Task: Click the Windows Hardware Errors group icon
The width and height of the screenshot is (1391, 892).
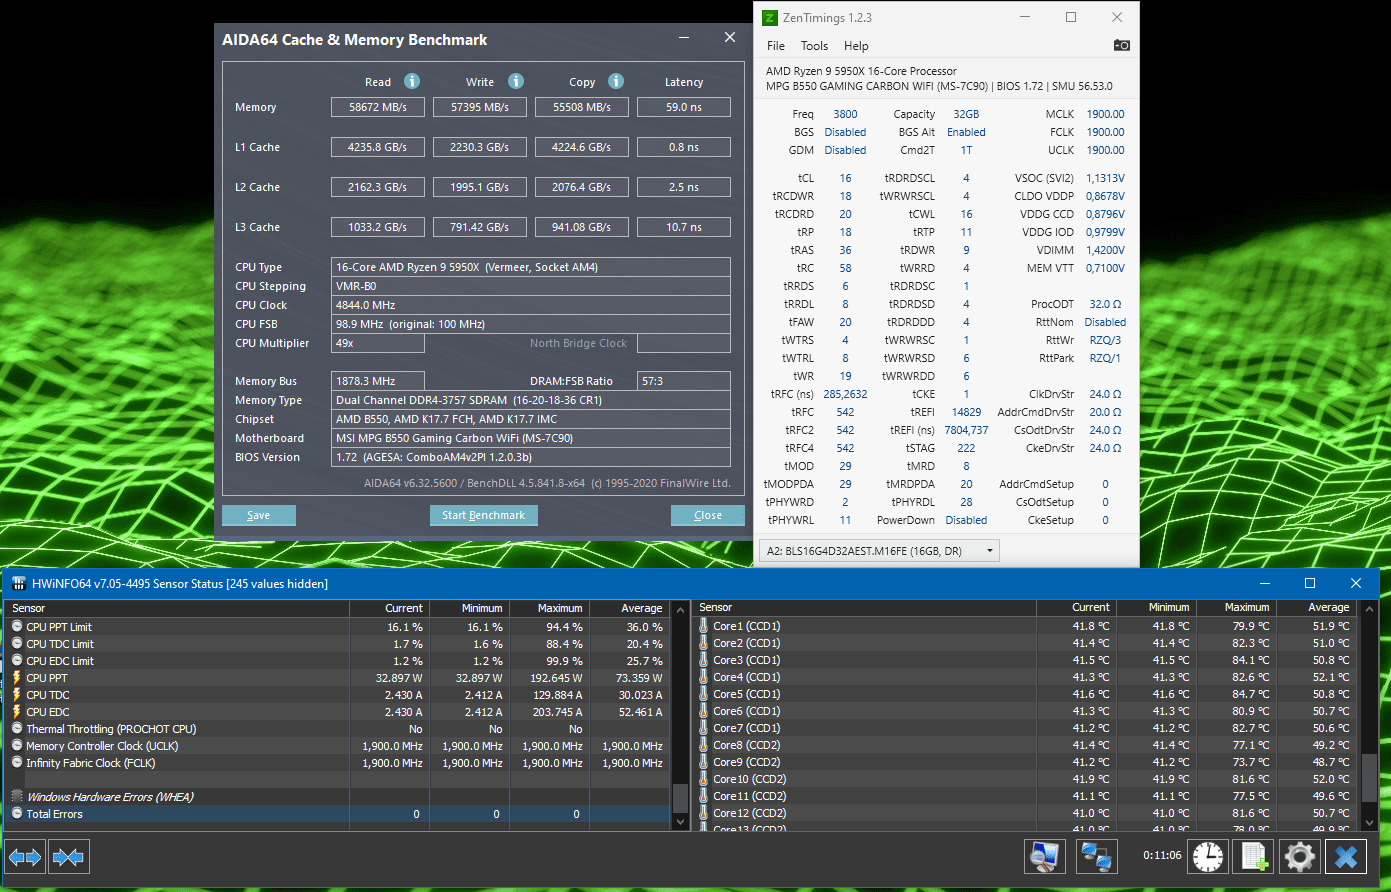Action: [17, 797]
